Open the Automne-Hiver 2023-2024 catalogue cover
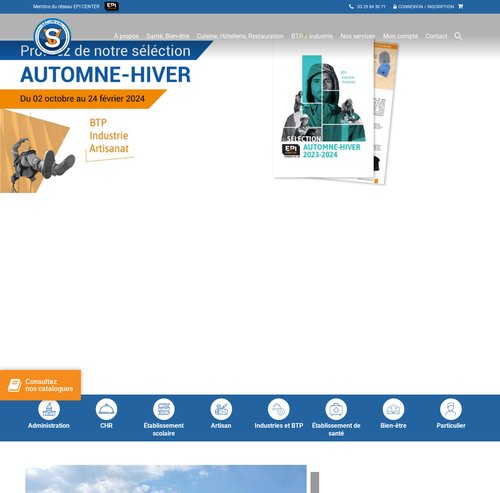The height and width of the screenshot is (493, 500). pyautogui.click(x=323, y=110)
